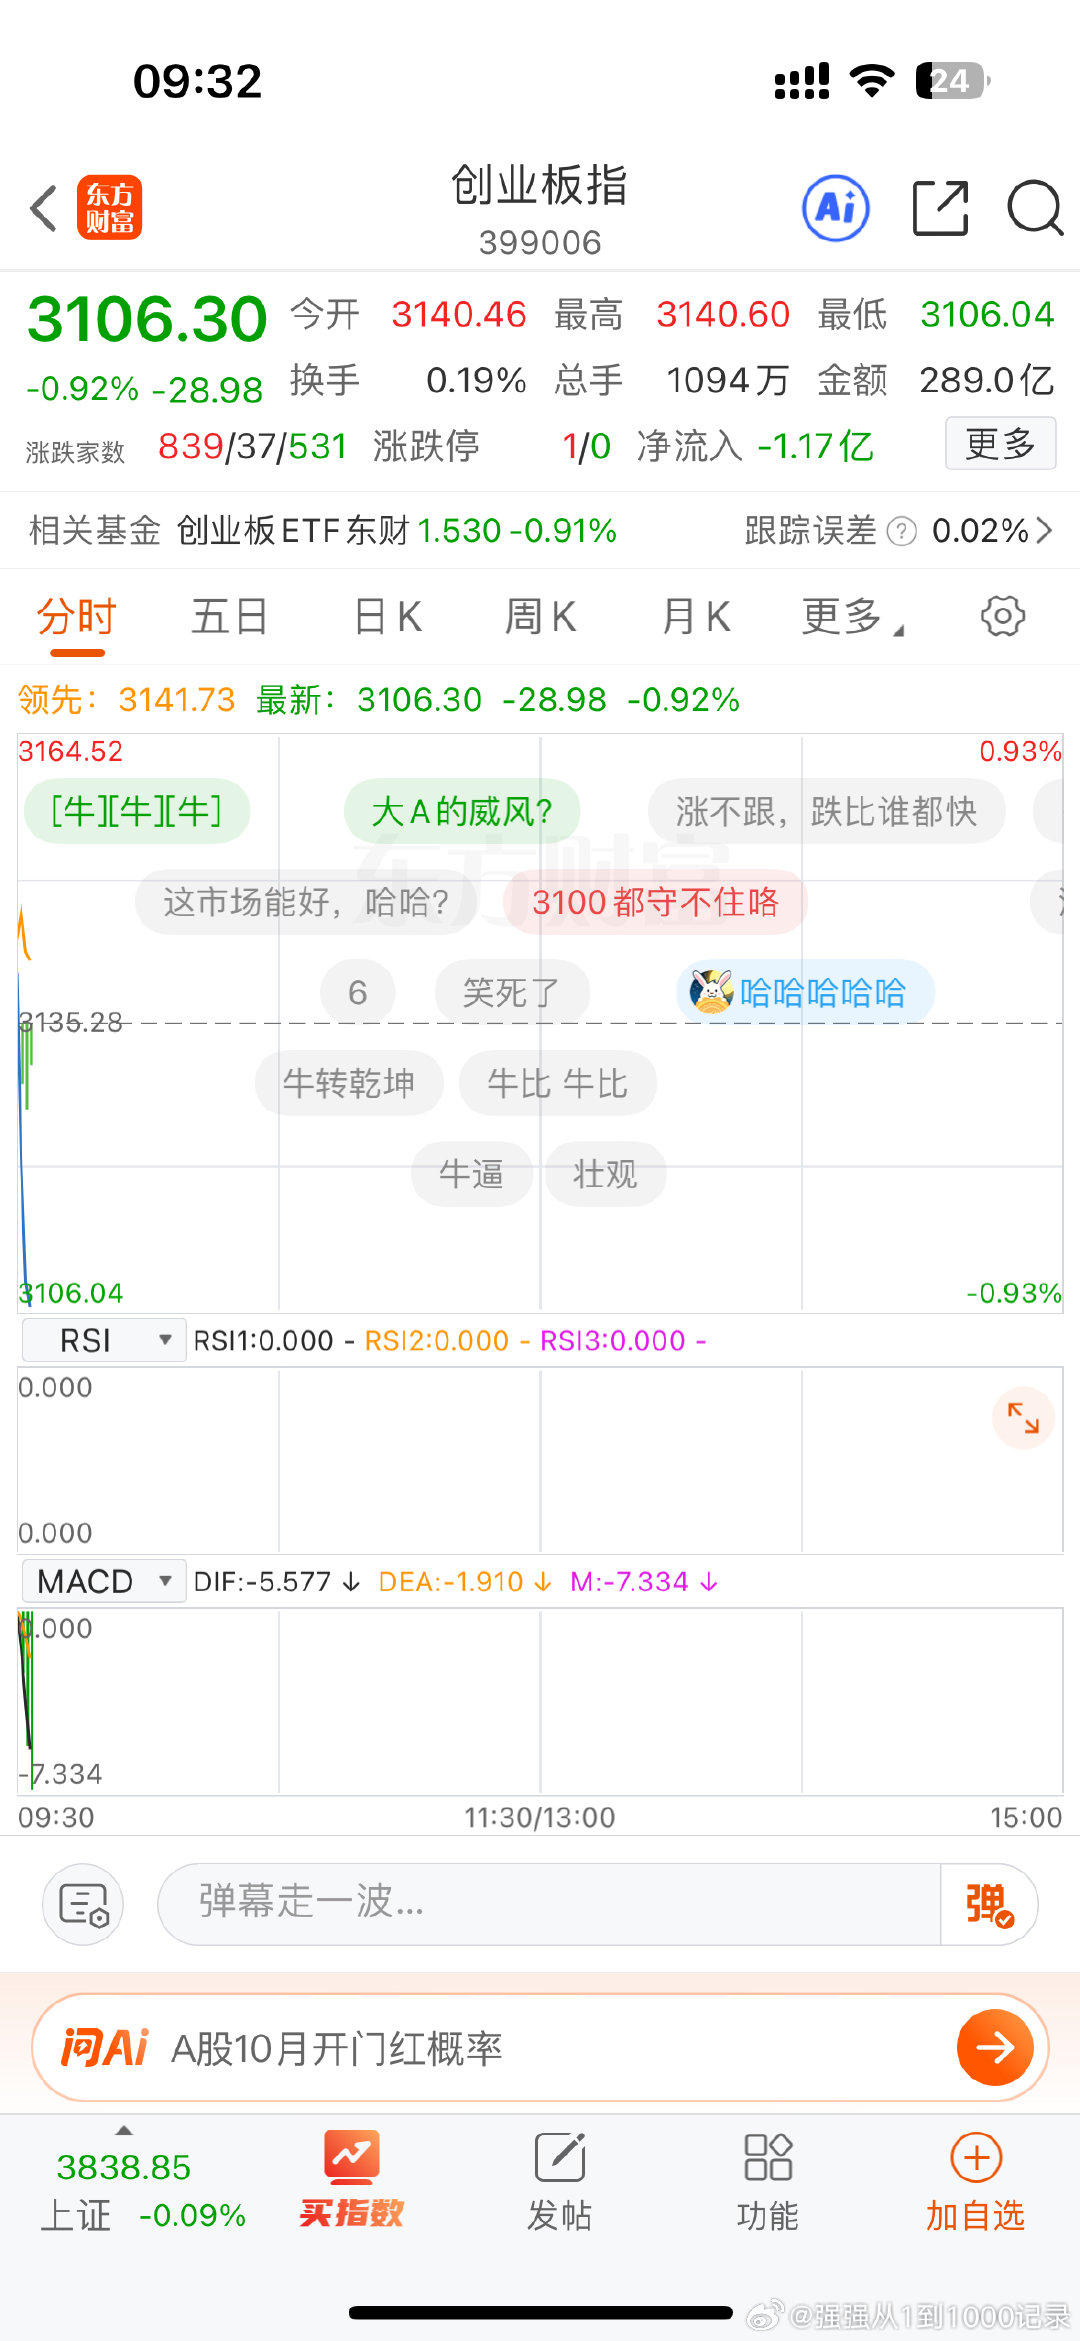Tap the 3106.30 current price
1080x2341 pixels.
click(147, 319)
